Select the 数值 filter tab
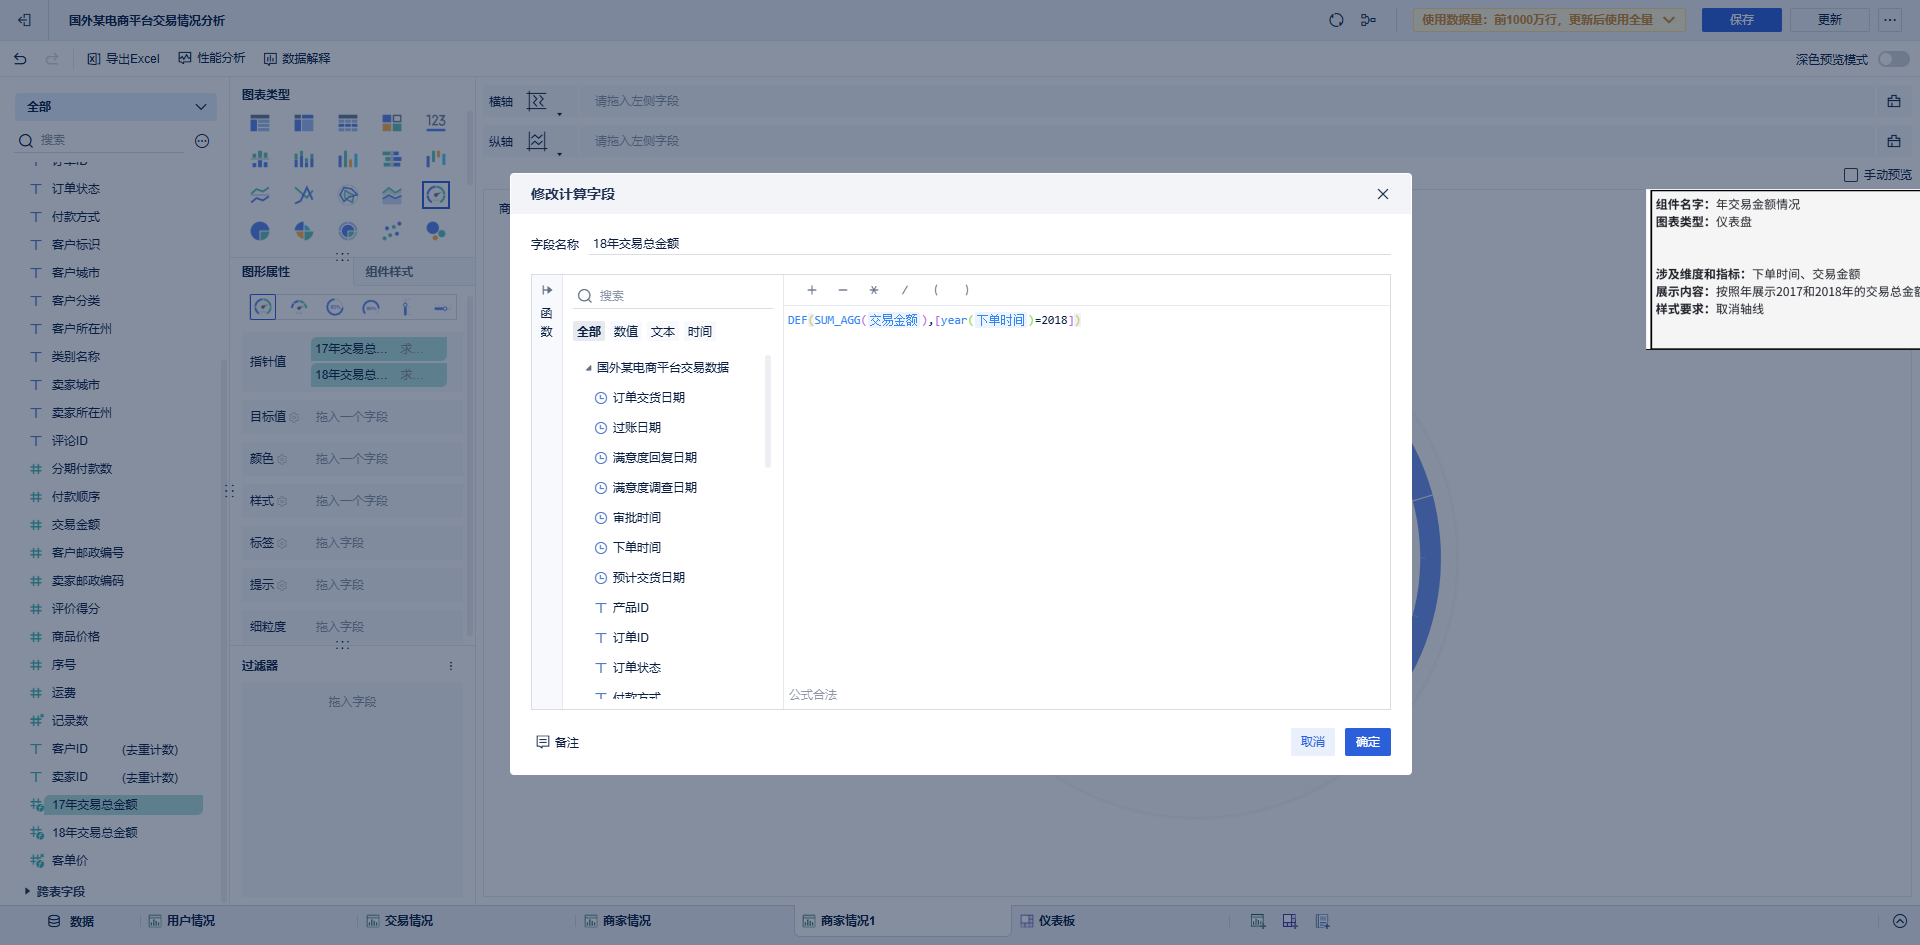 pyautogui.click(x=626, y=332)
